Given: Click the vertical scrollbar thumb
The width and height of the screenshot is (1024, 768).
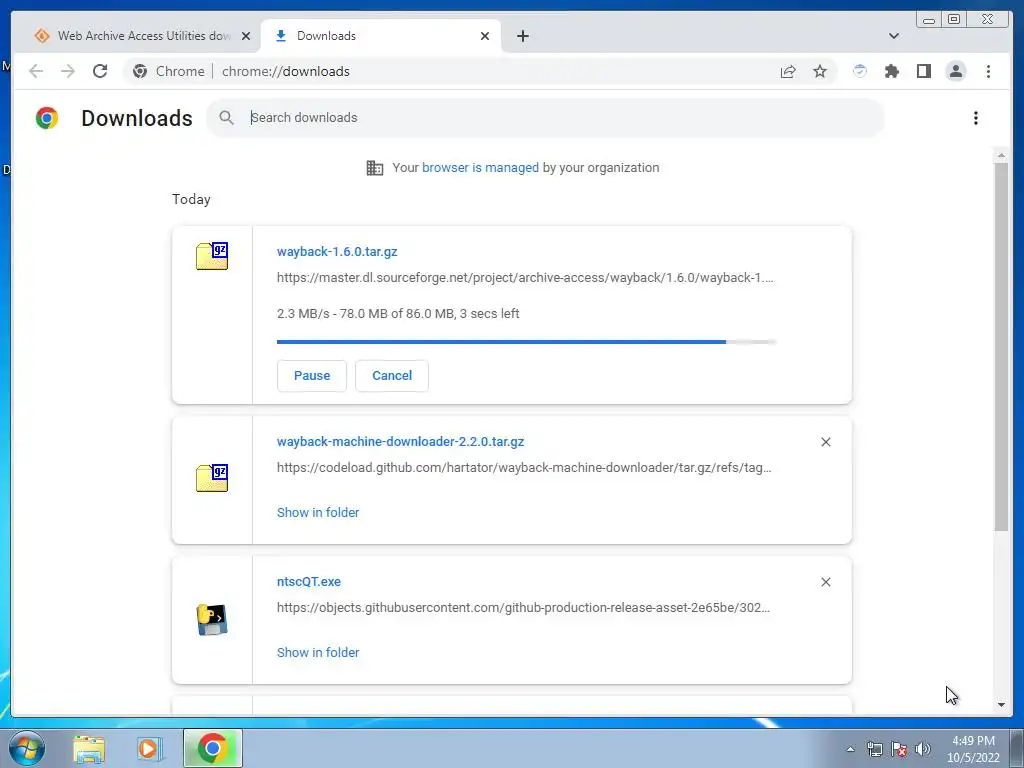Looking at the screenshot, I should 1001,347.
